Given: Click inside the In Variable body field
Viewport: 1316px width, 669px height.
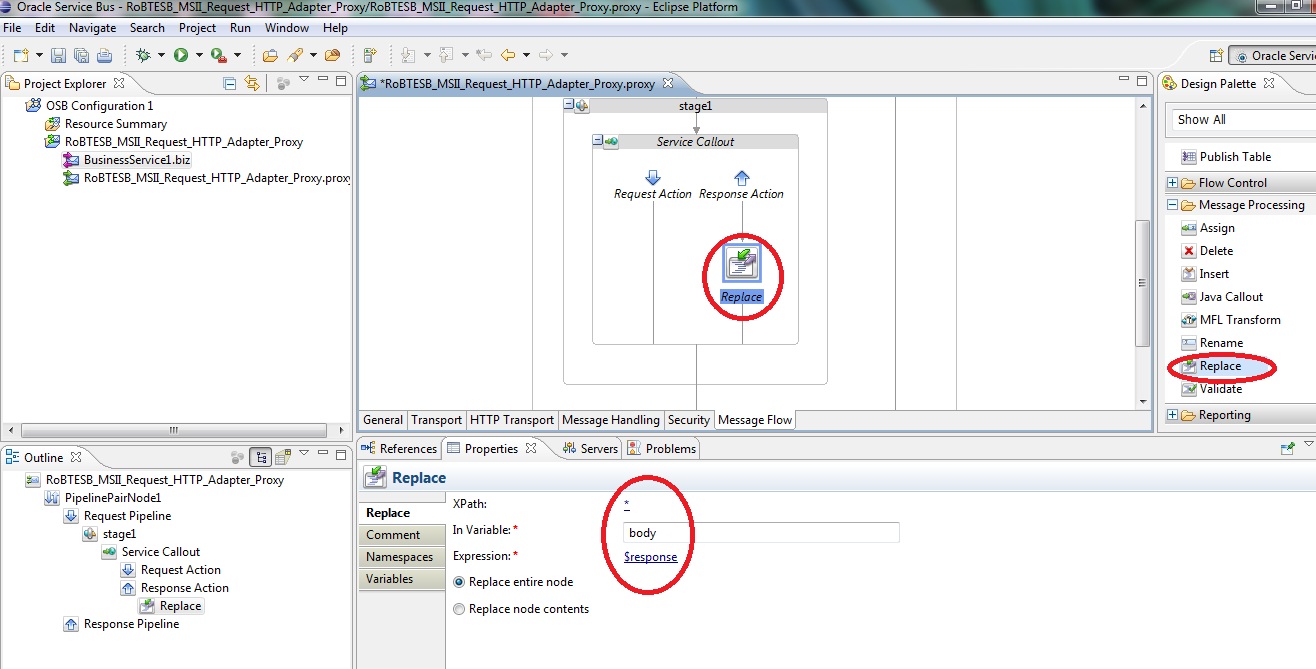Looking at the screenshot, I should pos(700,532).
